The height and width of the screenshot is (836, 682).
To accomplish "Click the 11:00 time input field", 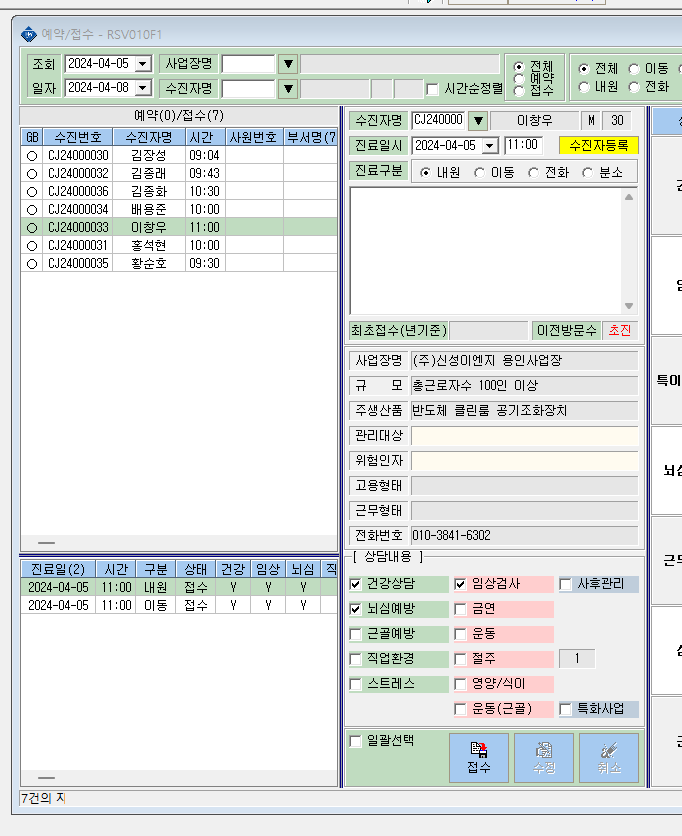I will click(523, 145).
